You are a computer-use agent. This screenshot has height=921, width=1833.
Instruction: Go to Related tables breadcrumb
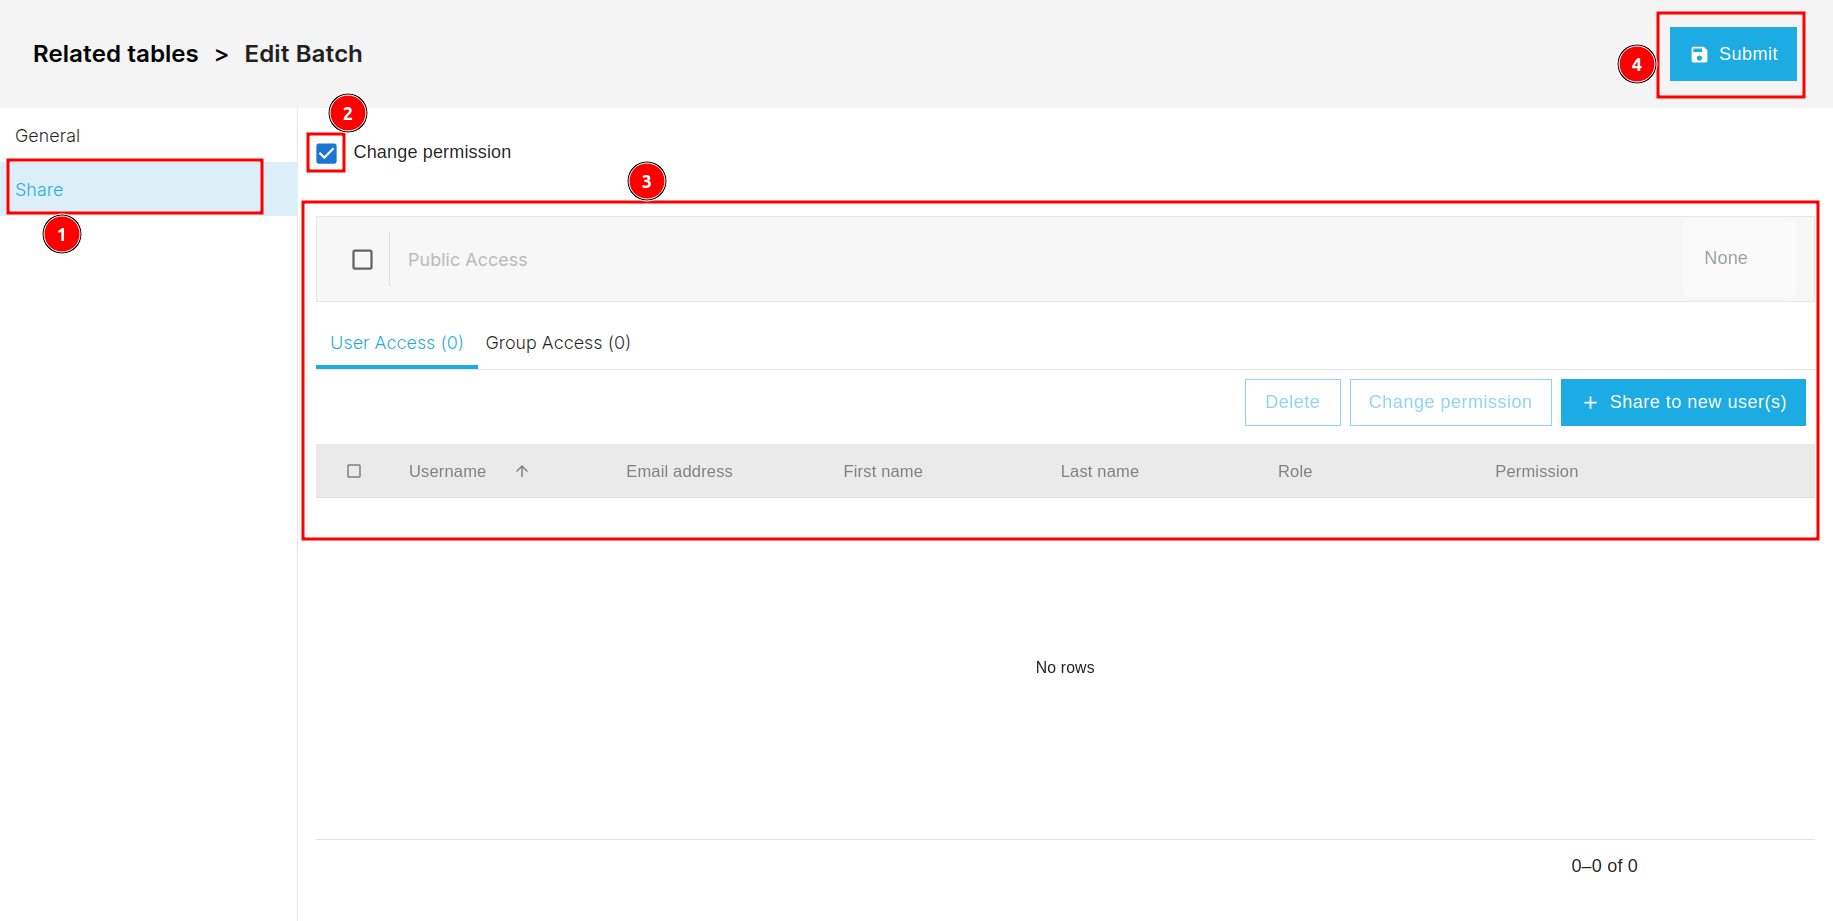[116, 54]
